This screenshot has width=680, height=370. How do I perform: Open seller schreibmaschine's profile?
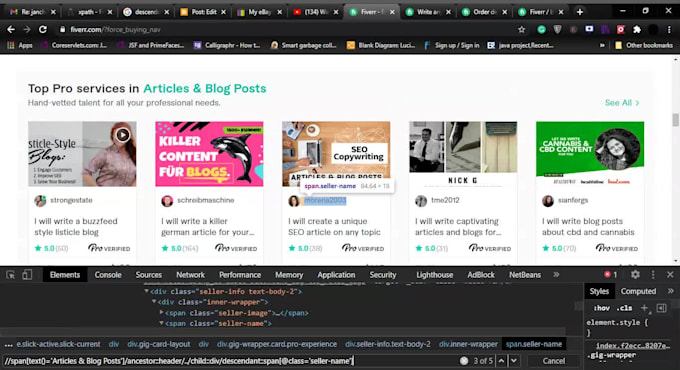pos(206,200)
